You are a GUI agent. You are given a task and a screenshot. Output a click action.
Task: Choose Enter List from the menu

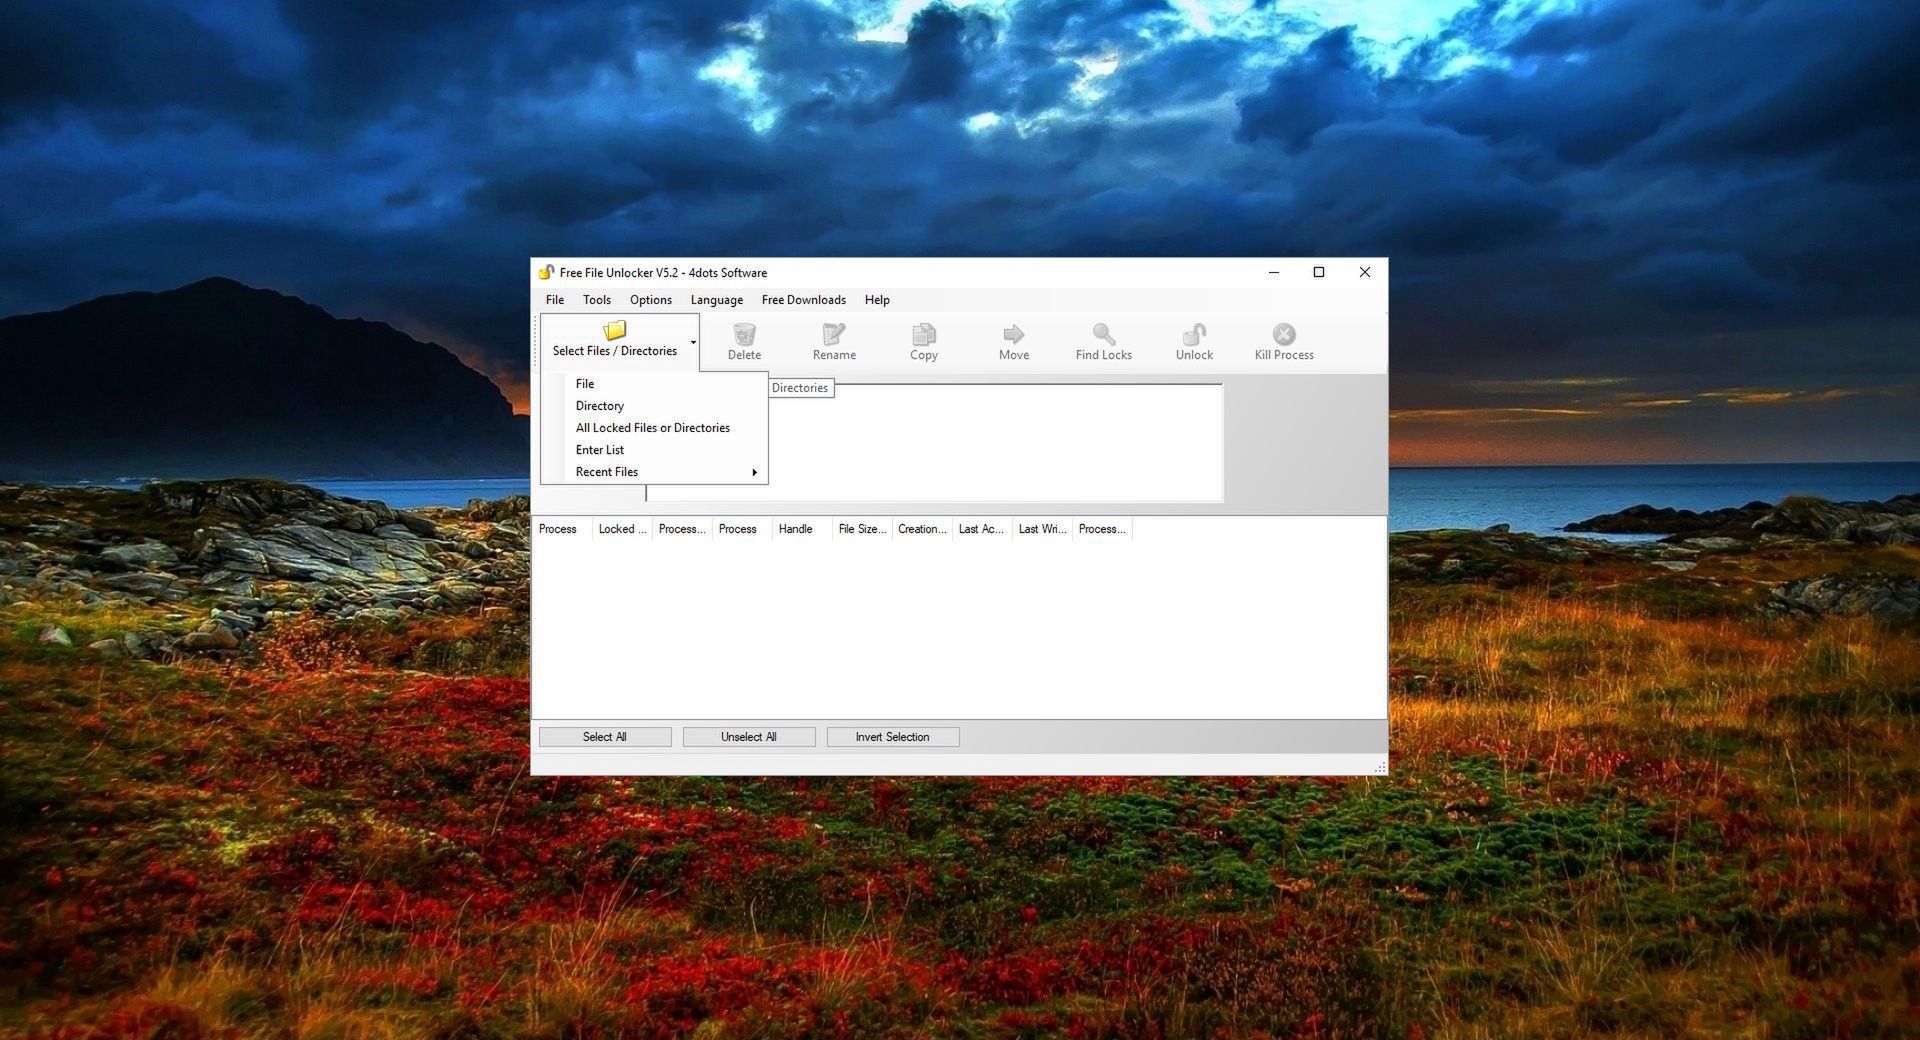click(x=599, y=449)
